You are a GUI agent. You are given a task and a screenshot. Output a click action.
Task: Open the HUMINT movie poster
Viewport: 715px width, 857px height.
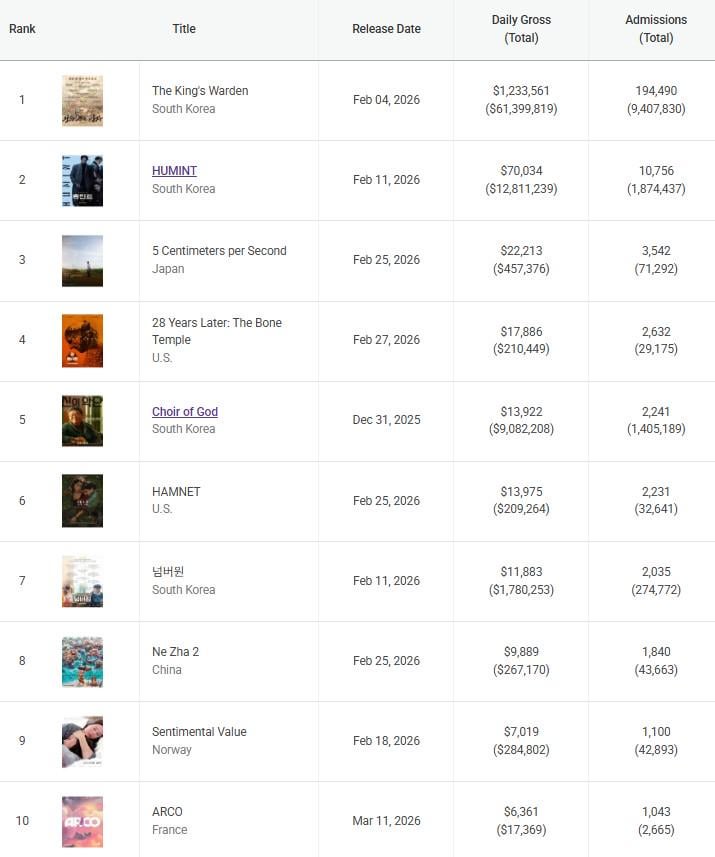pyautogui.click(x=82, y=180)
